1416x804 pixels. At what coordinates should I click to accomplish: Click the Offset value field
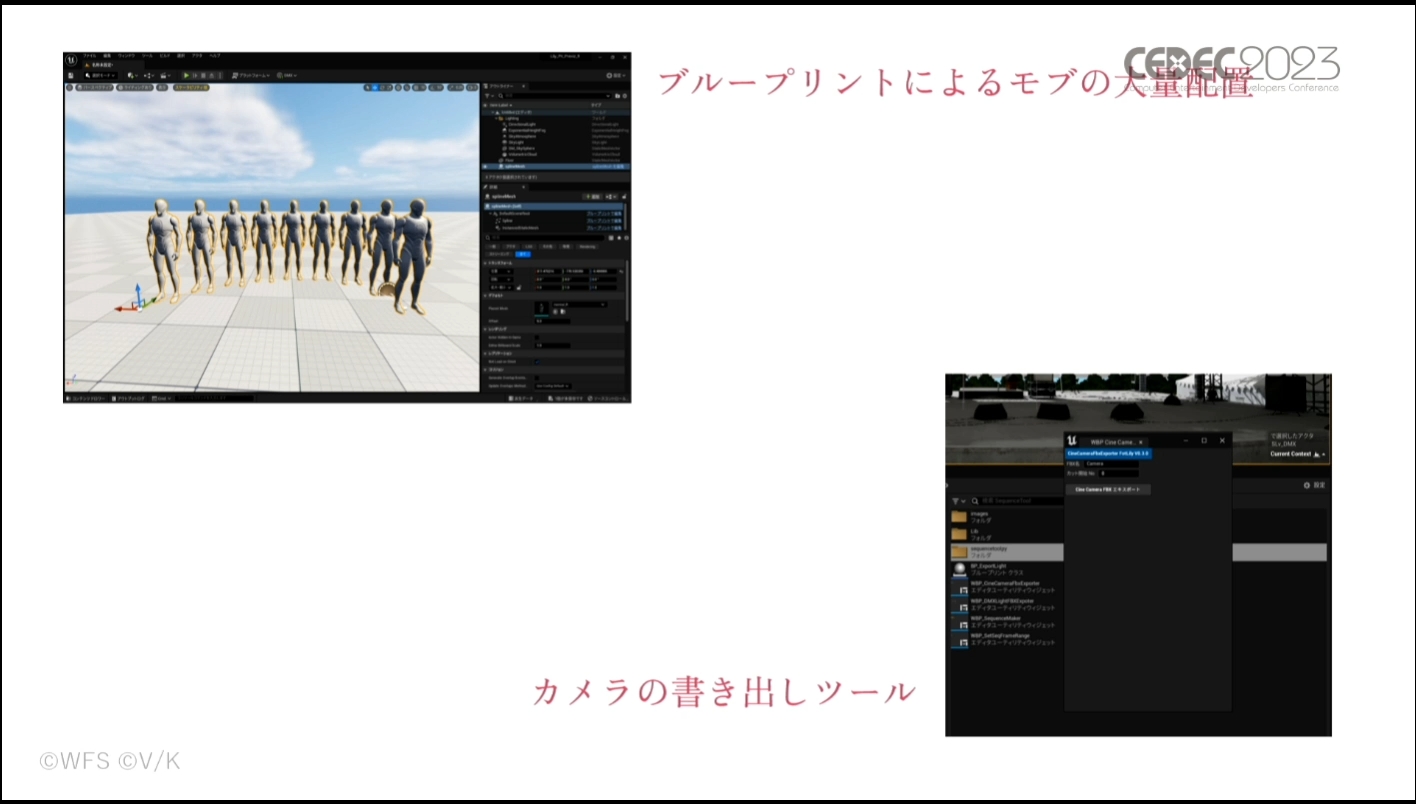[552, 321]
